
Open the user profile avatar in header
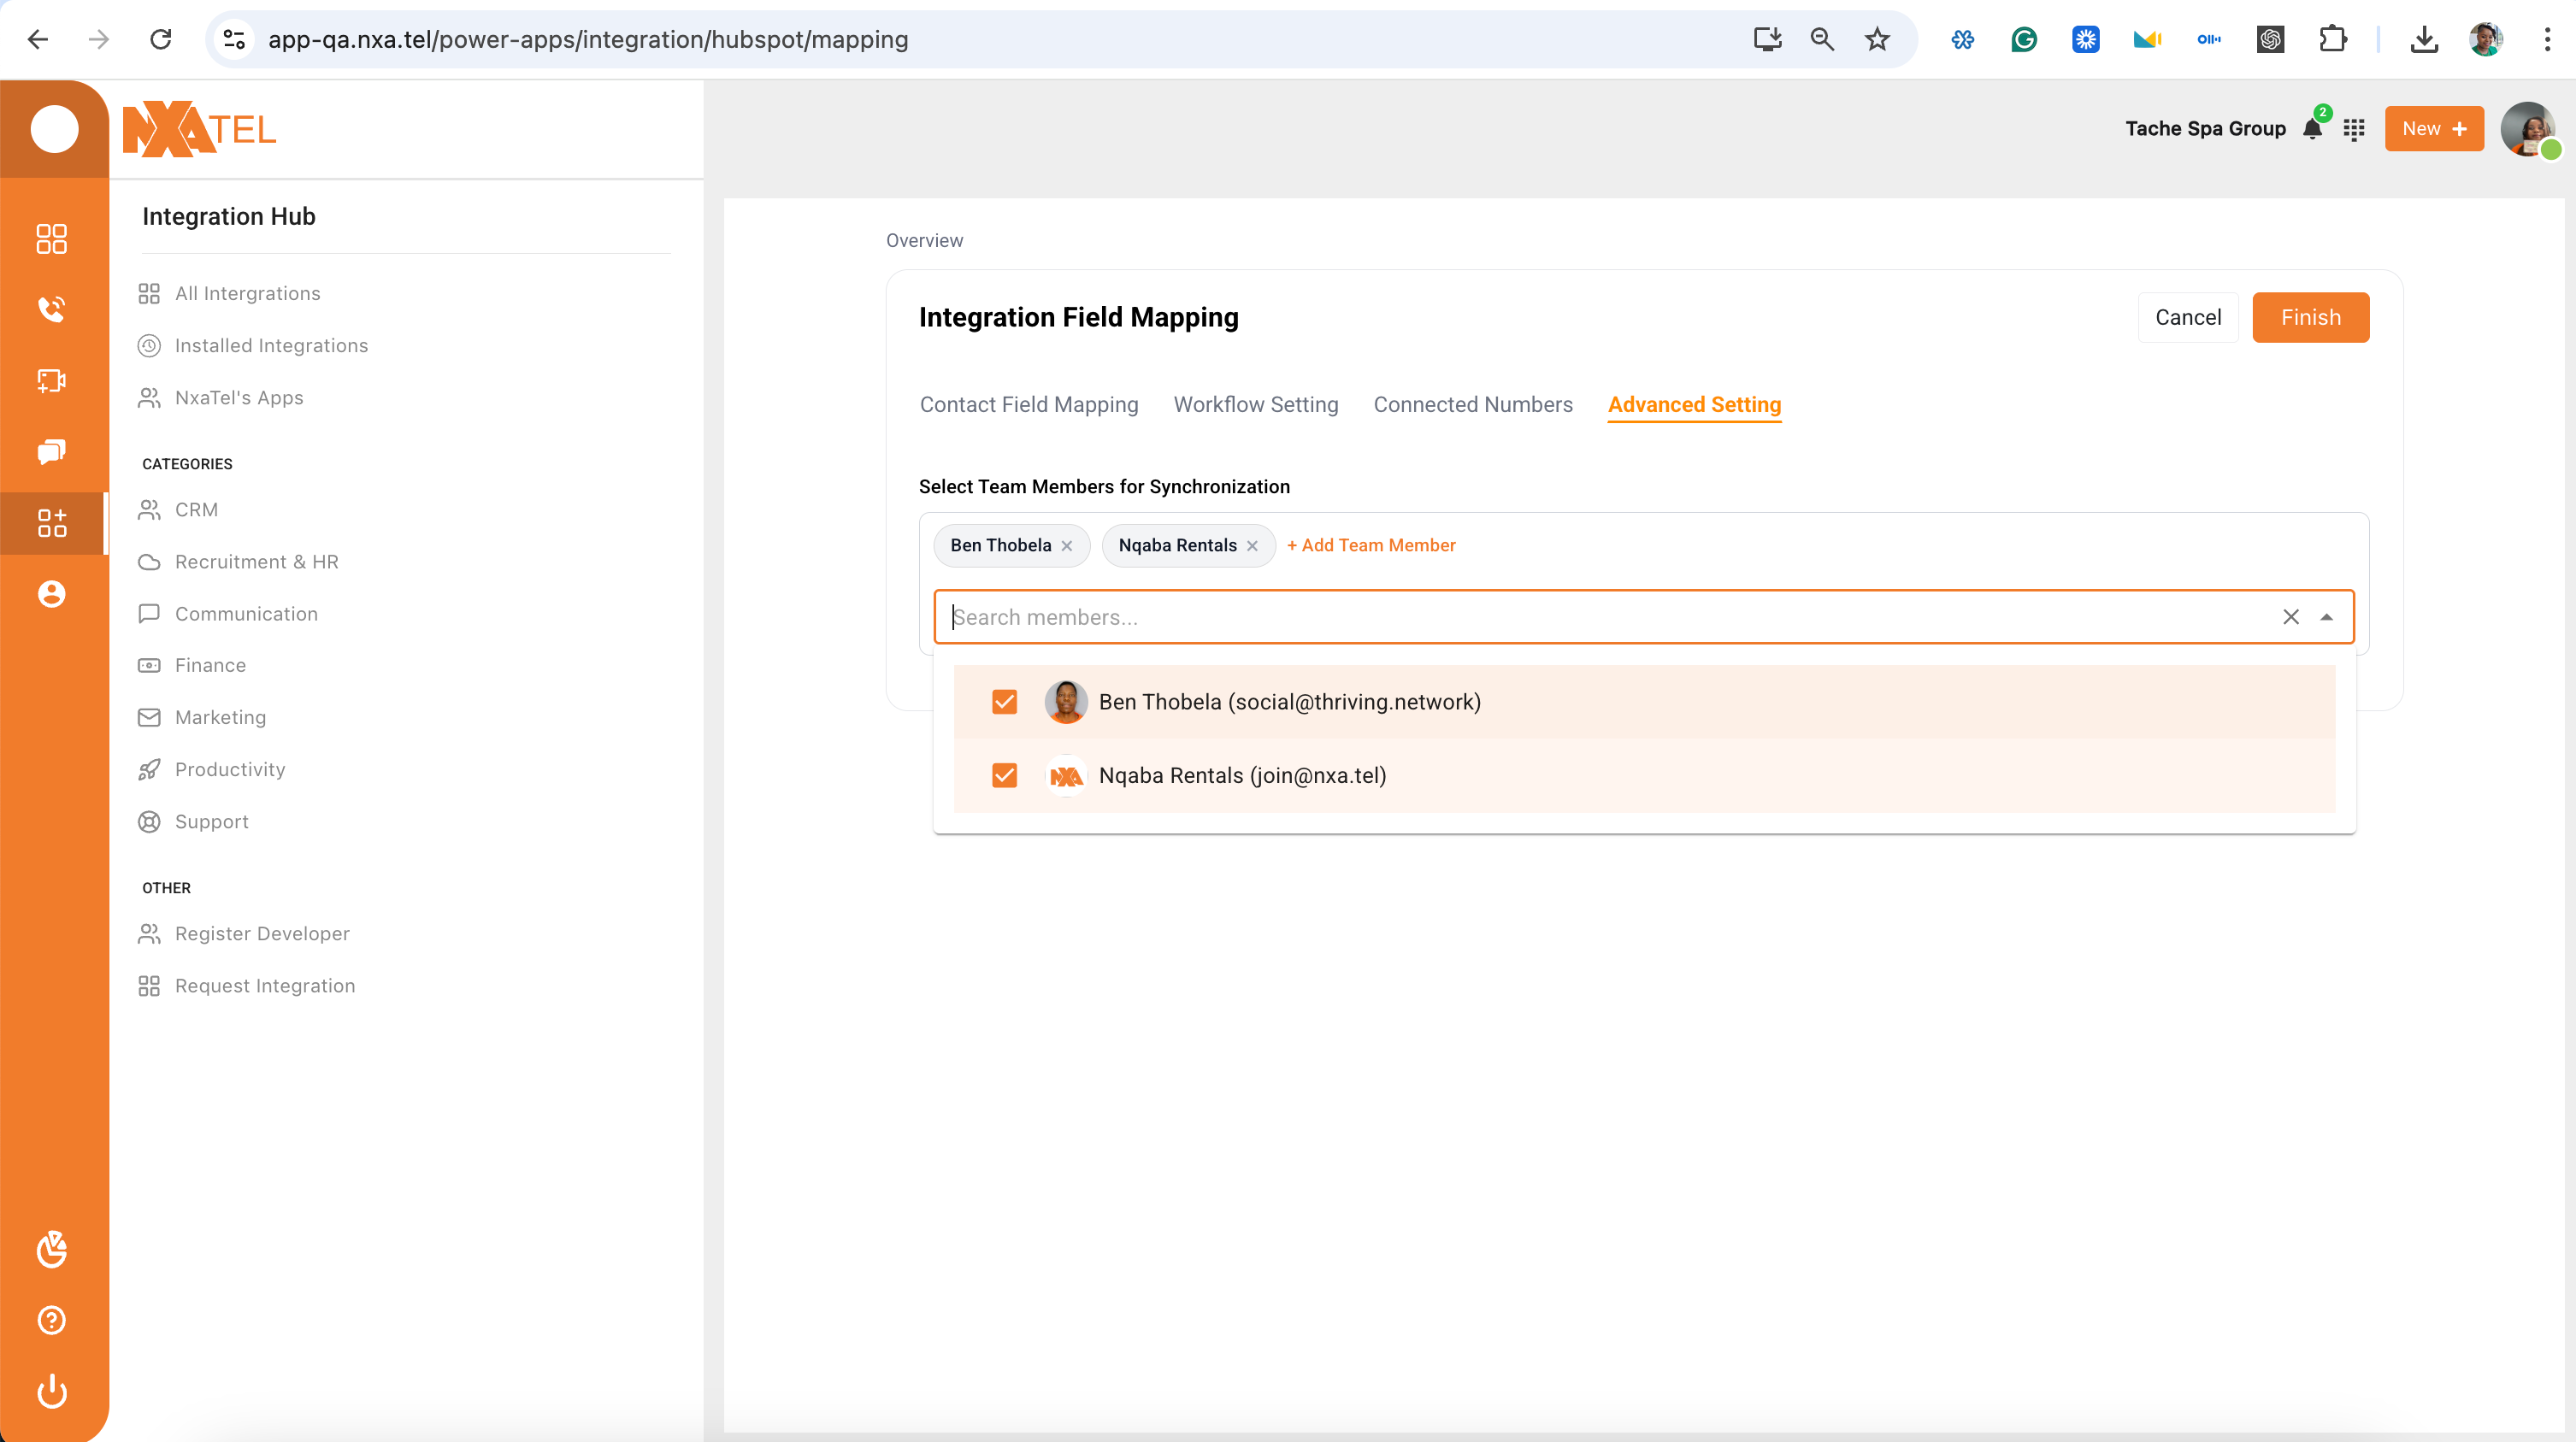2527,129
